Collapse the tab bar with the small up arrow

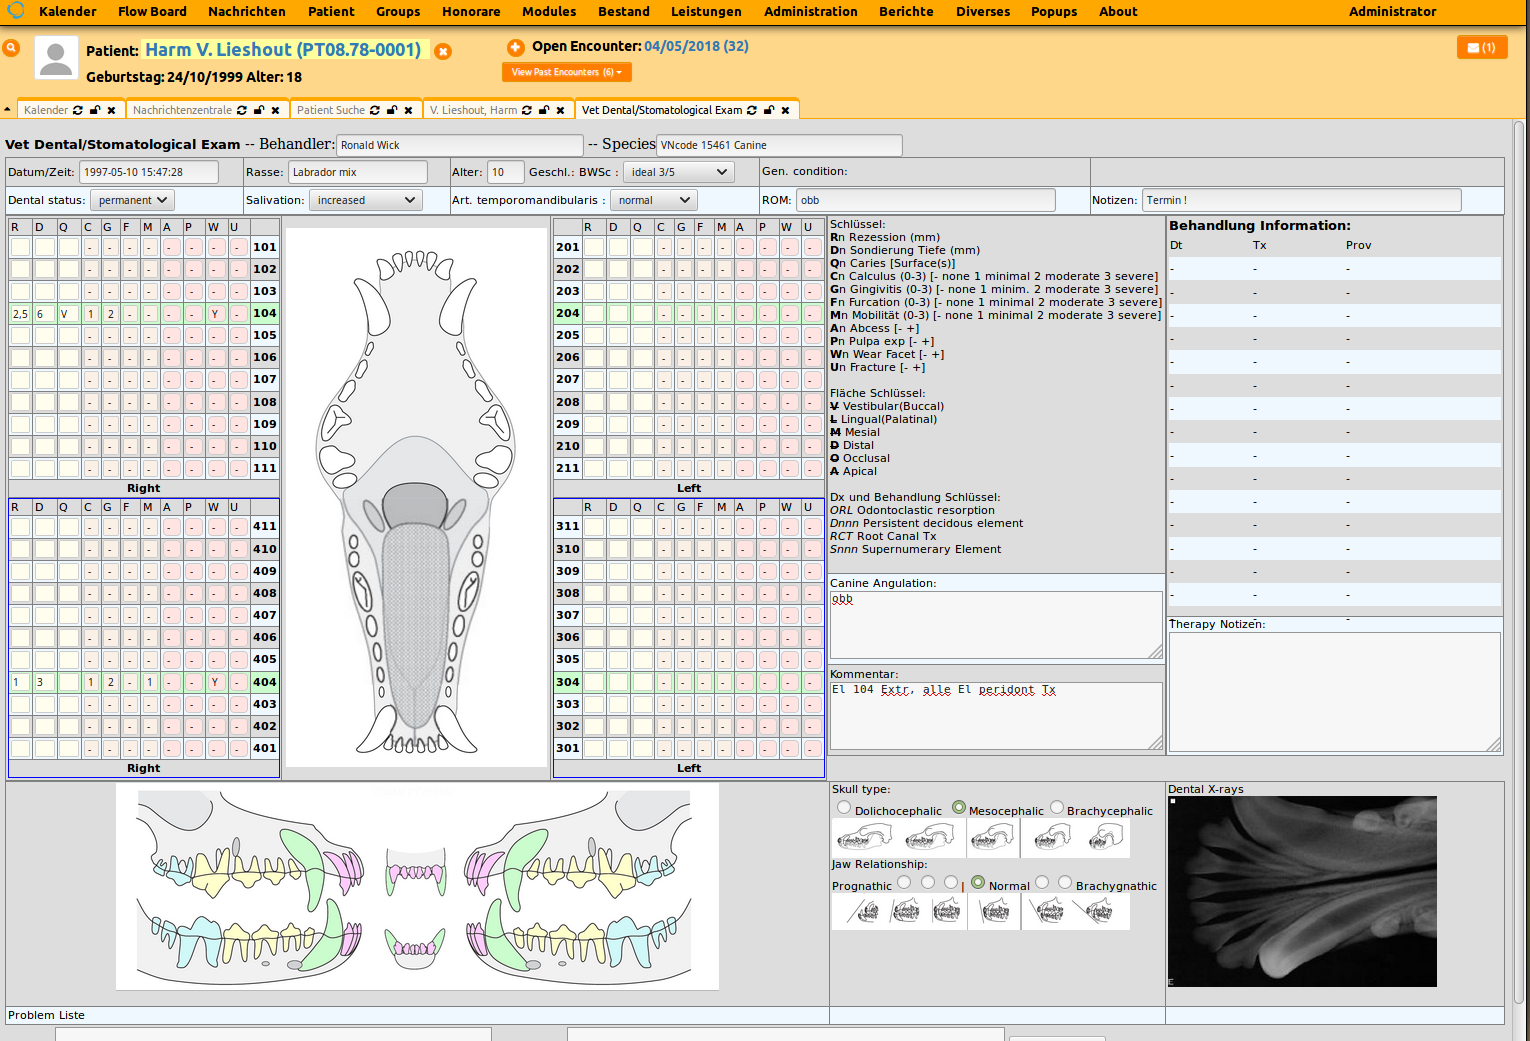(7, 110)
